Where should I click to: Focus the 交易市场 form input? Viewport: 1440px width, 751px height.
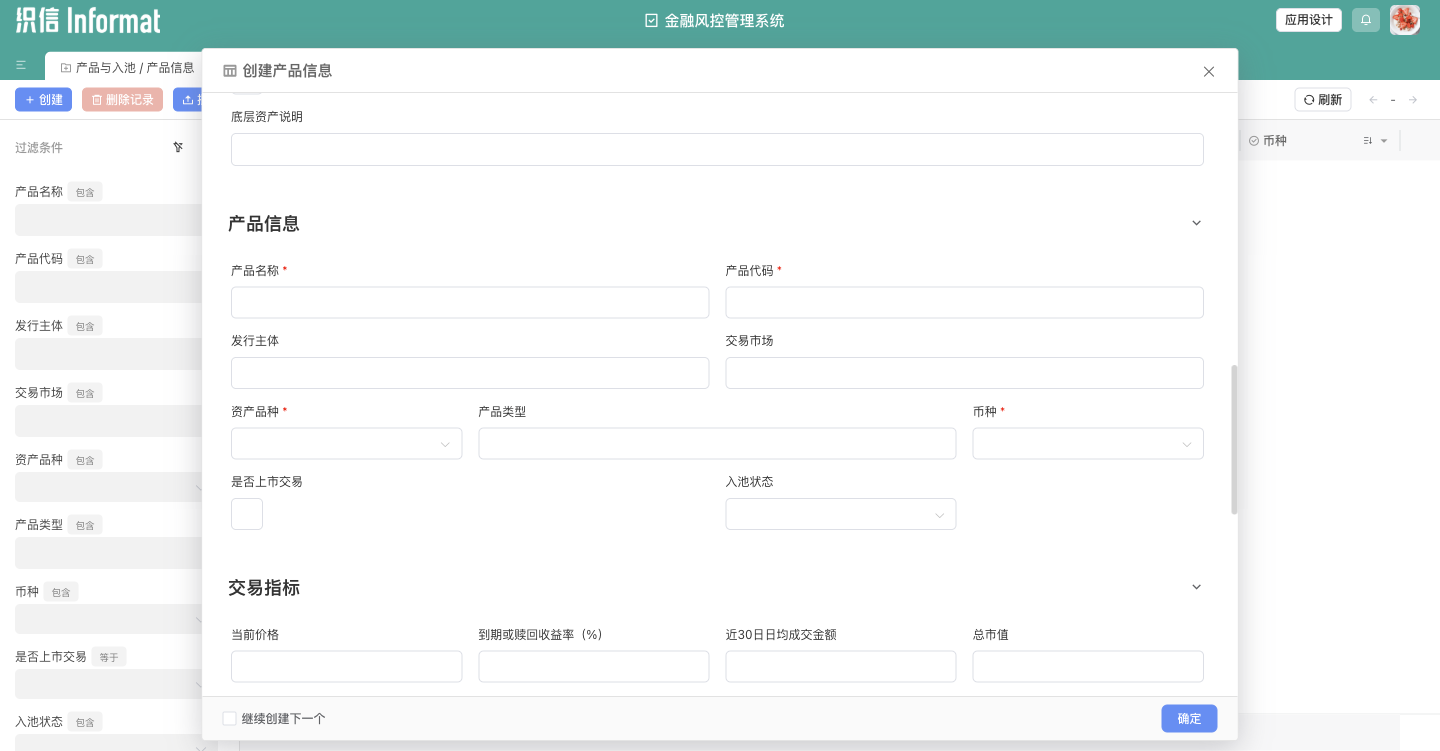(965, 373)
